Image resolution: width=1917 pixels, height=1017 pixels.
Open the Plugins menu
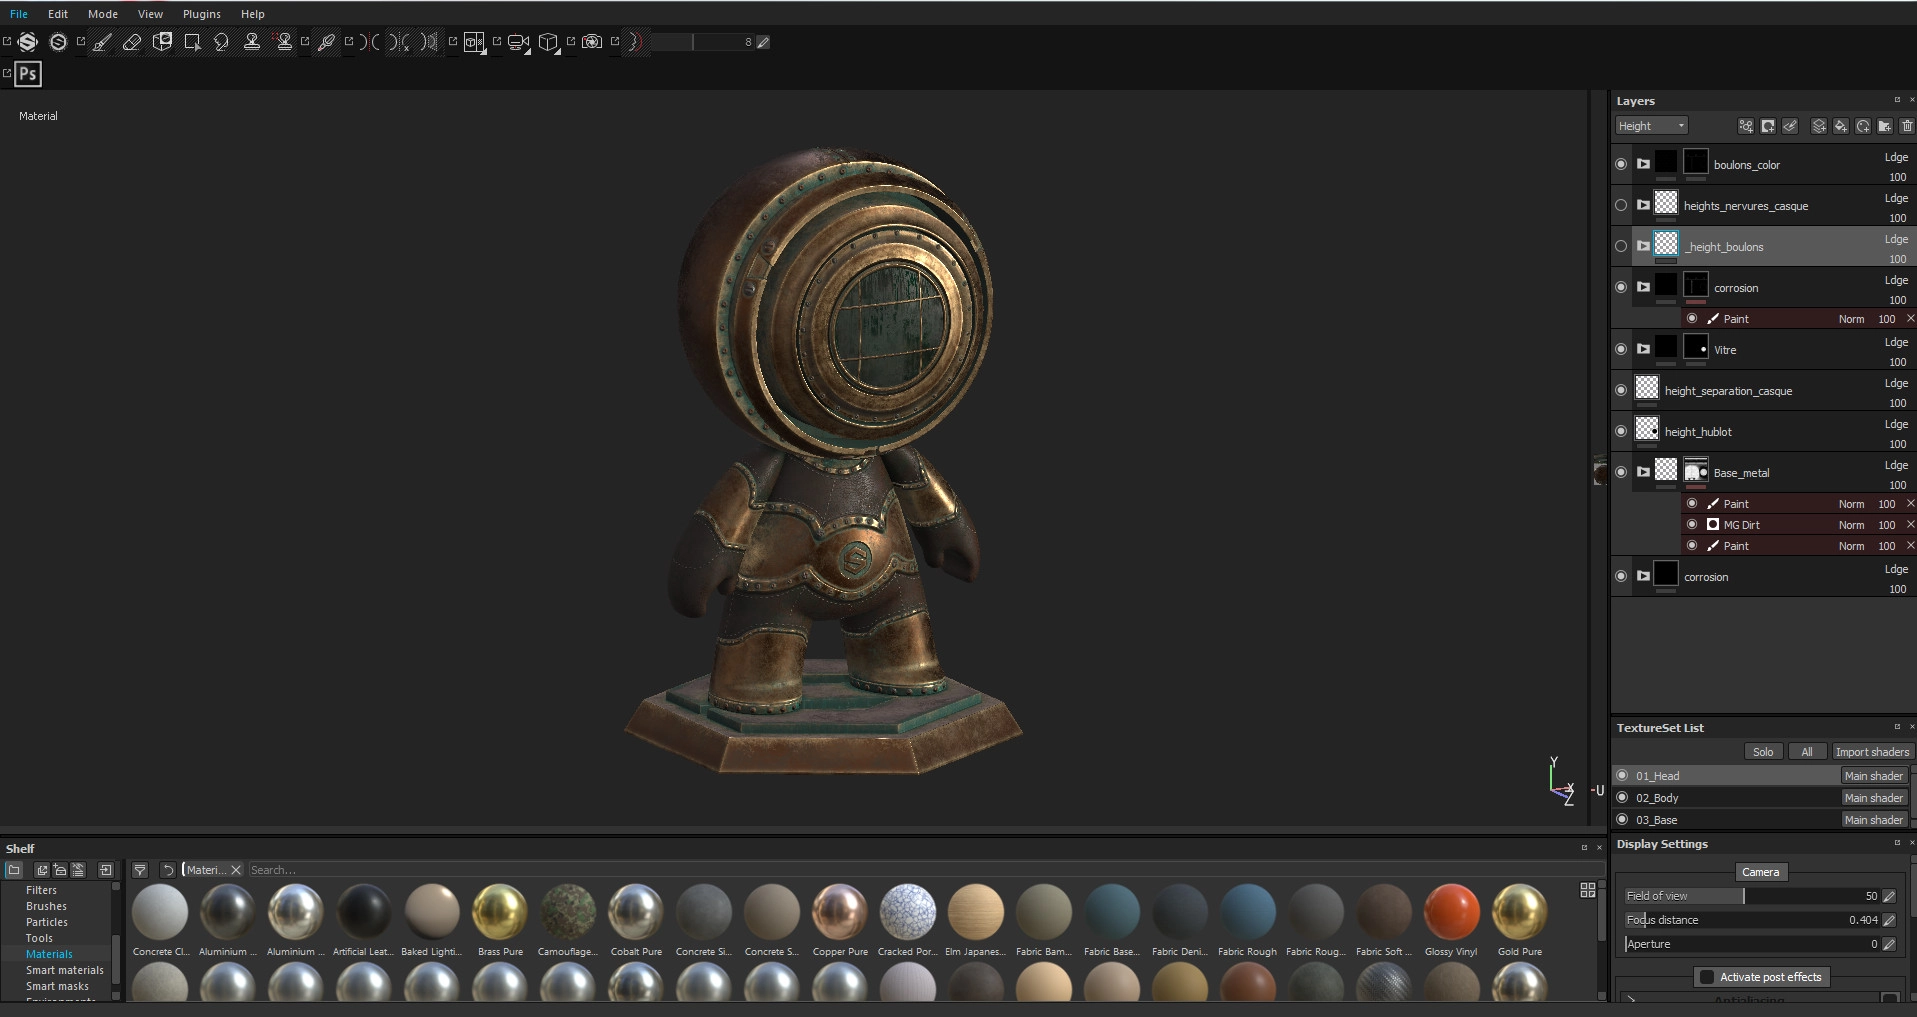pos(201,14)
